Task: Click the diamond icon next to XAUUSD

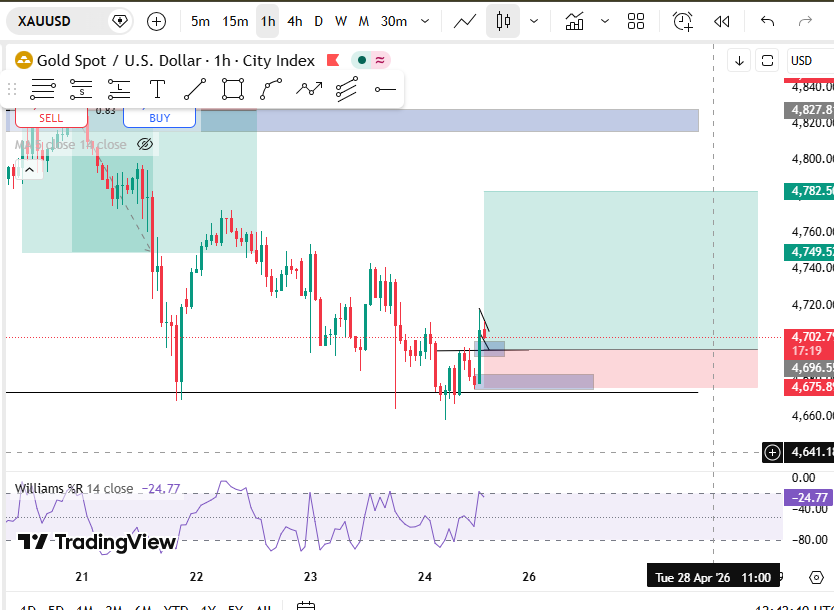Action: coord(120,21)
